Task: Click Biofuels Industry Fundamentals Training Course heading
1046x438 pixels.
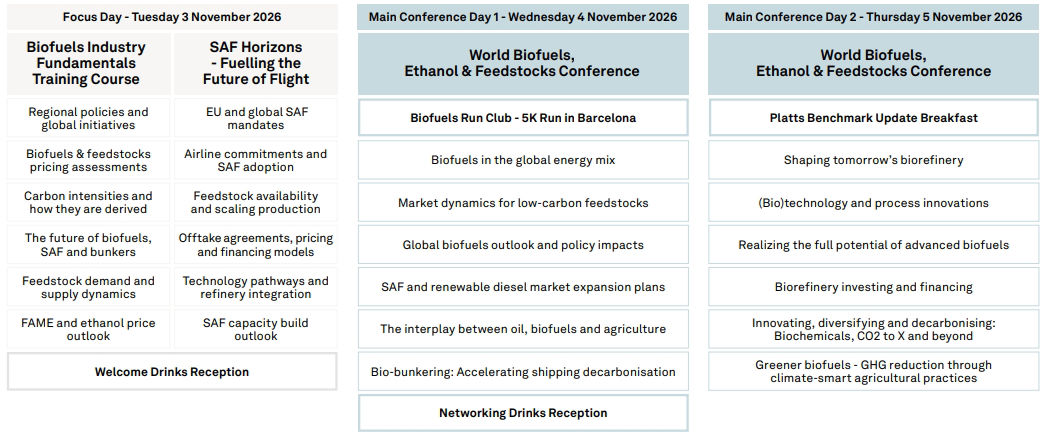Action: [87, 63]
